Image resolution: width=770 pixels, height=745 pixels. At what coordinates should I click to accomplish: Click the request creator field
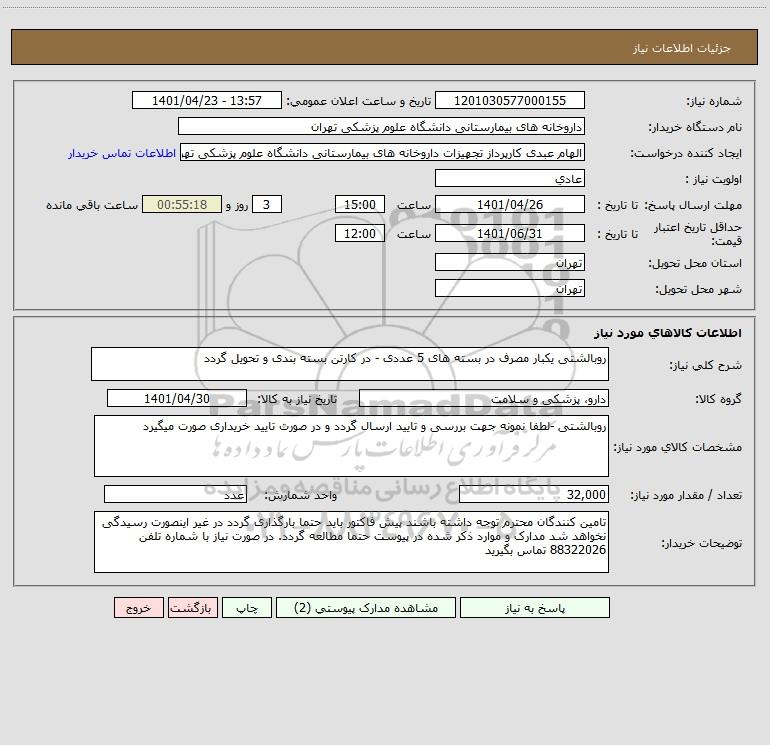click(383, 153)
